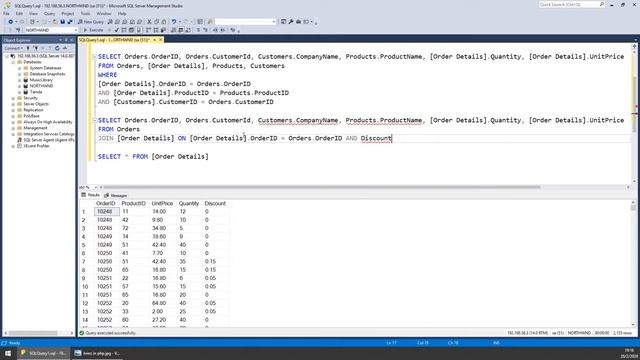
Task: Select the 10248 cell in row 1
Action: (107, 211)
